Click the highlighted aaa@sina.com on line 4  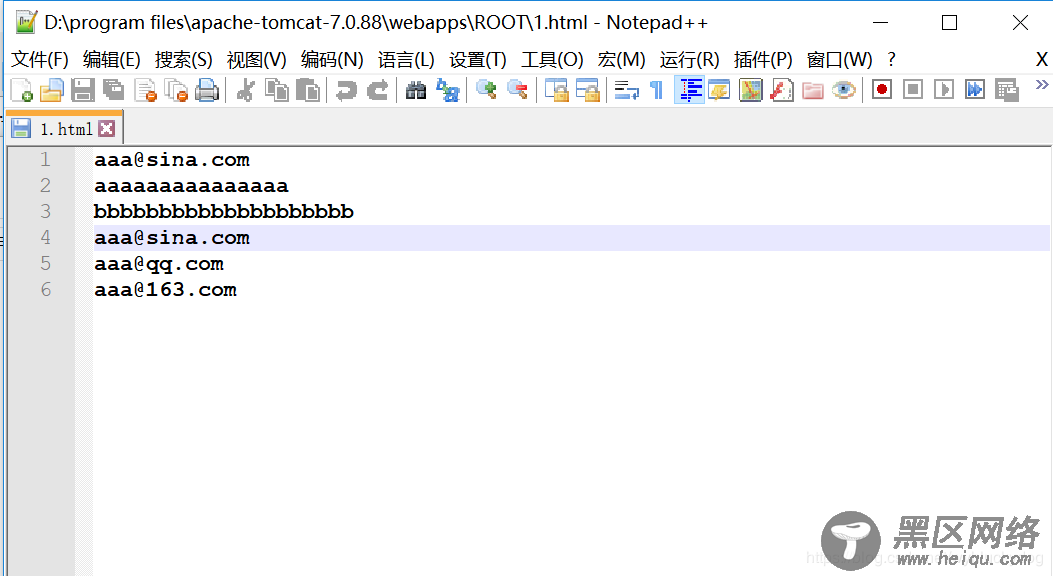172,238
